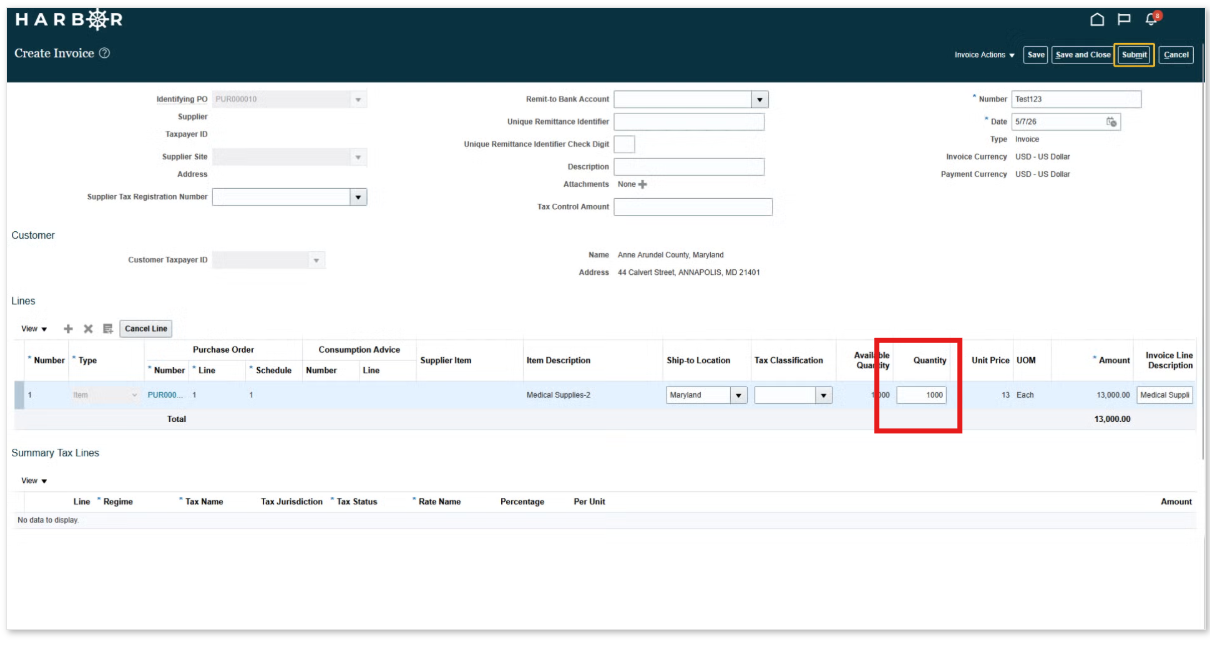
Task: Click the line details icon beside delete
Action: (x=107, y=328)
